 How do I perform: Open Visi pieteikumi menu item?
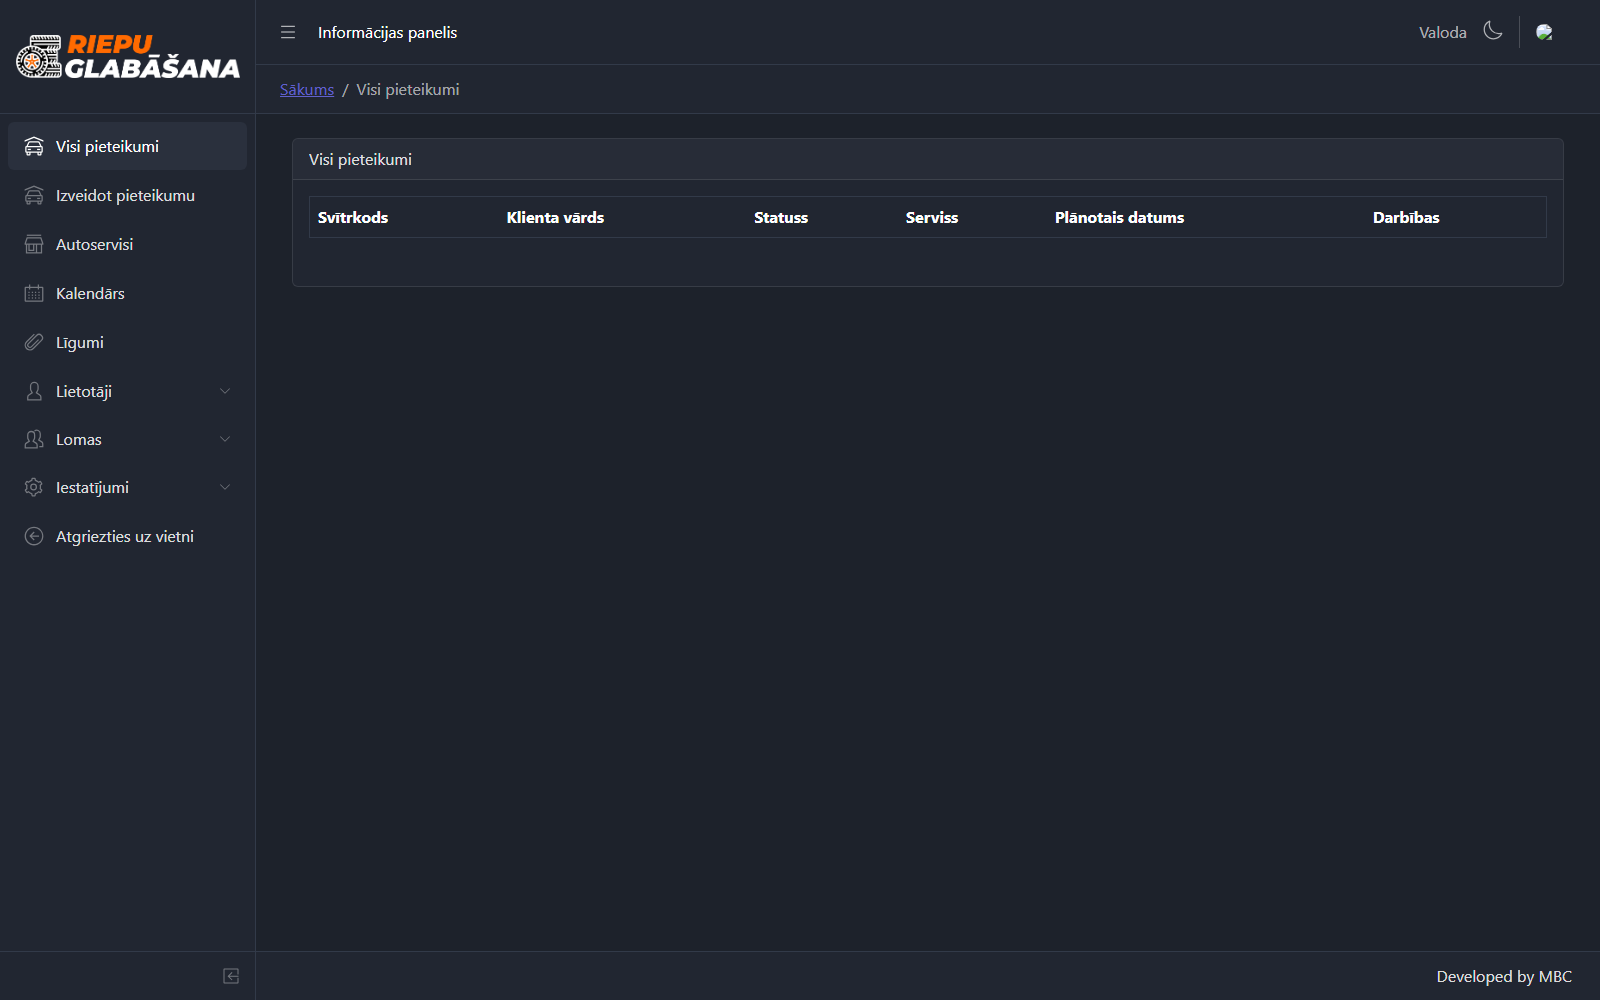click(x=127, y=146)
